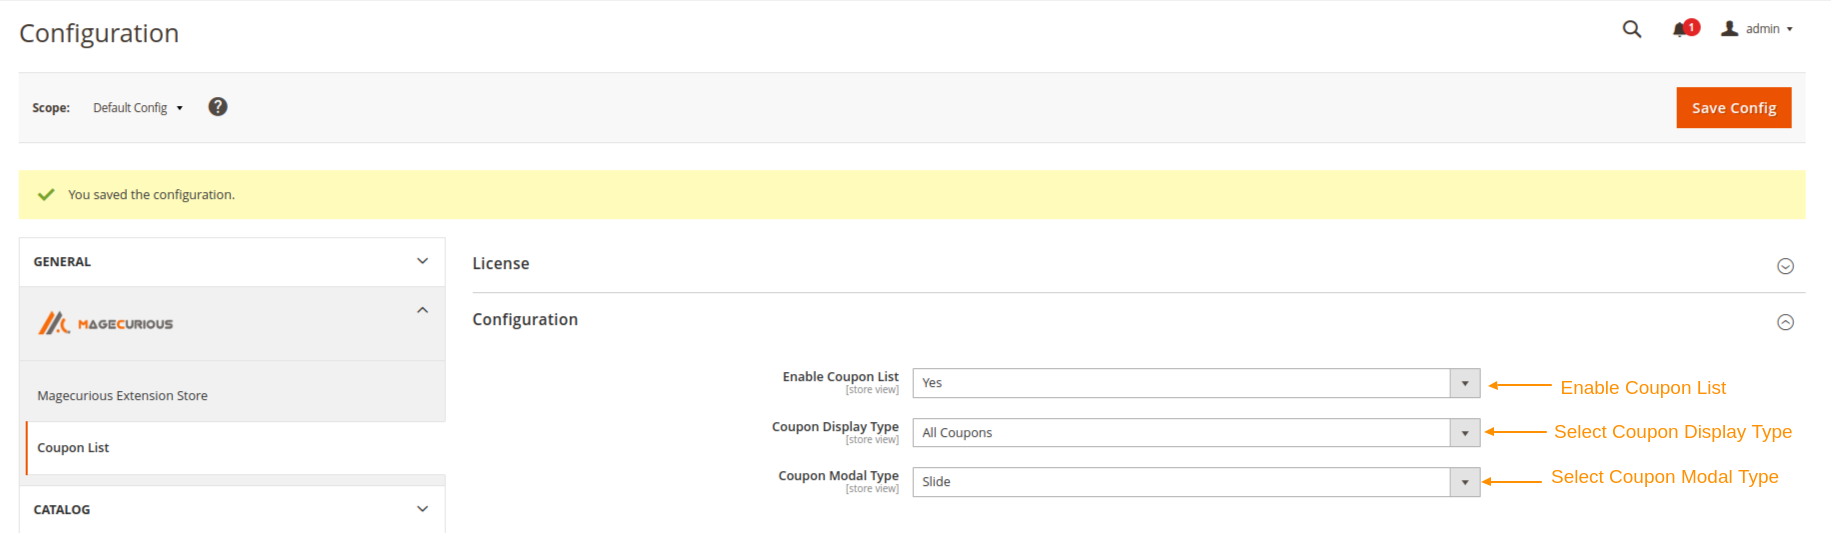Click the Configuration section title
The height and width of the screenshot is (533, 1831).
pyautogui.click(x=525, y=320)
